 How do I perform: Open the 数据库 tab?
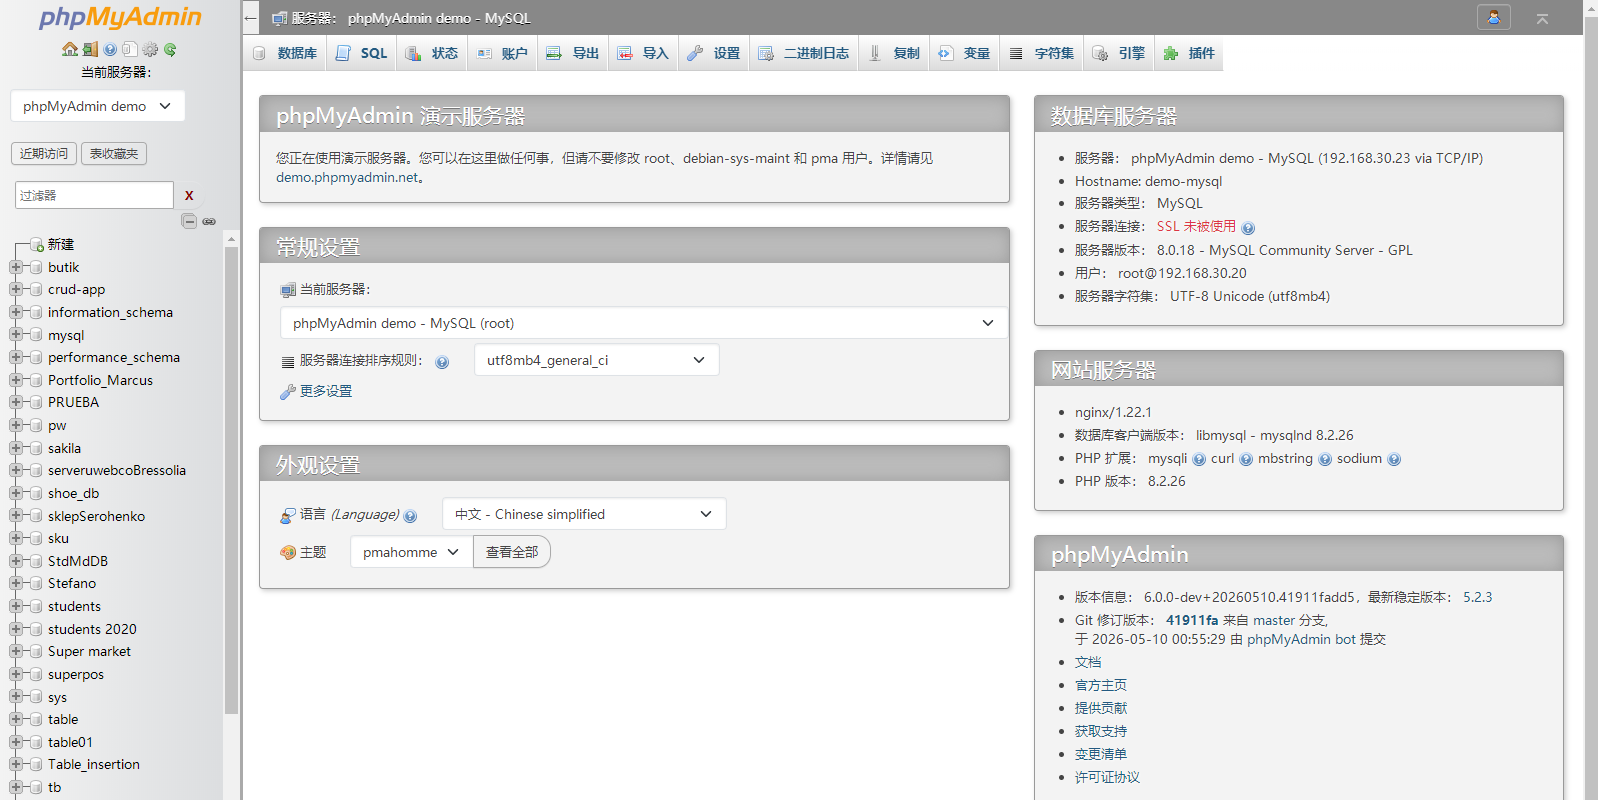click(x=285, y=53)
